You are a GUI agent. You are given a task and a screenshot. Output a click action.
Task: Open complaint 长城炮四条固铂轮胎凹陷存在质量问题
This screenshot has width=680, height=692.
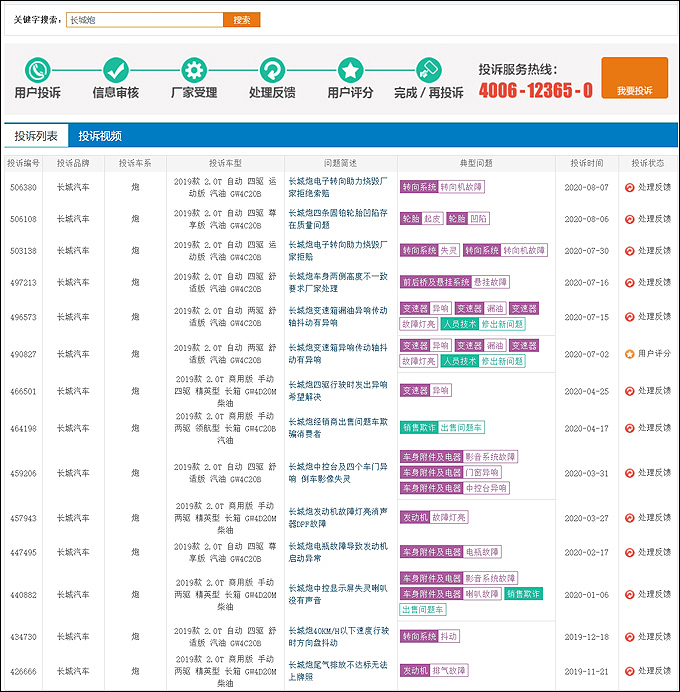tap(338, 219)
